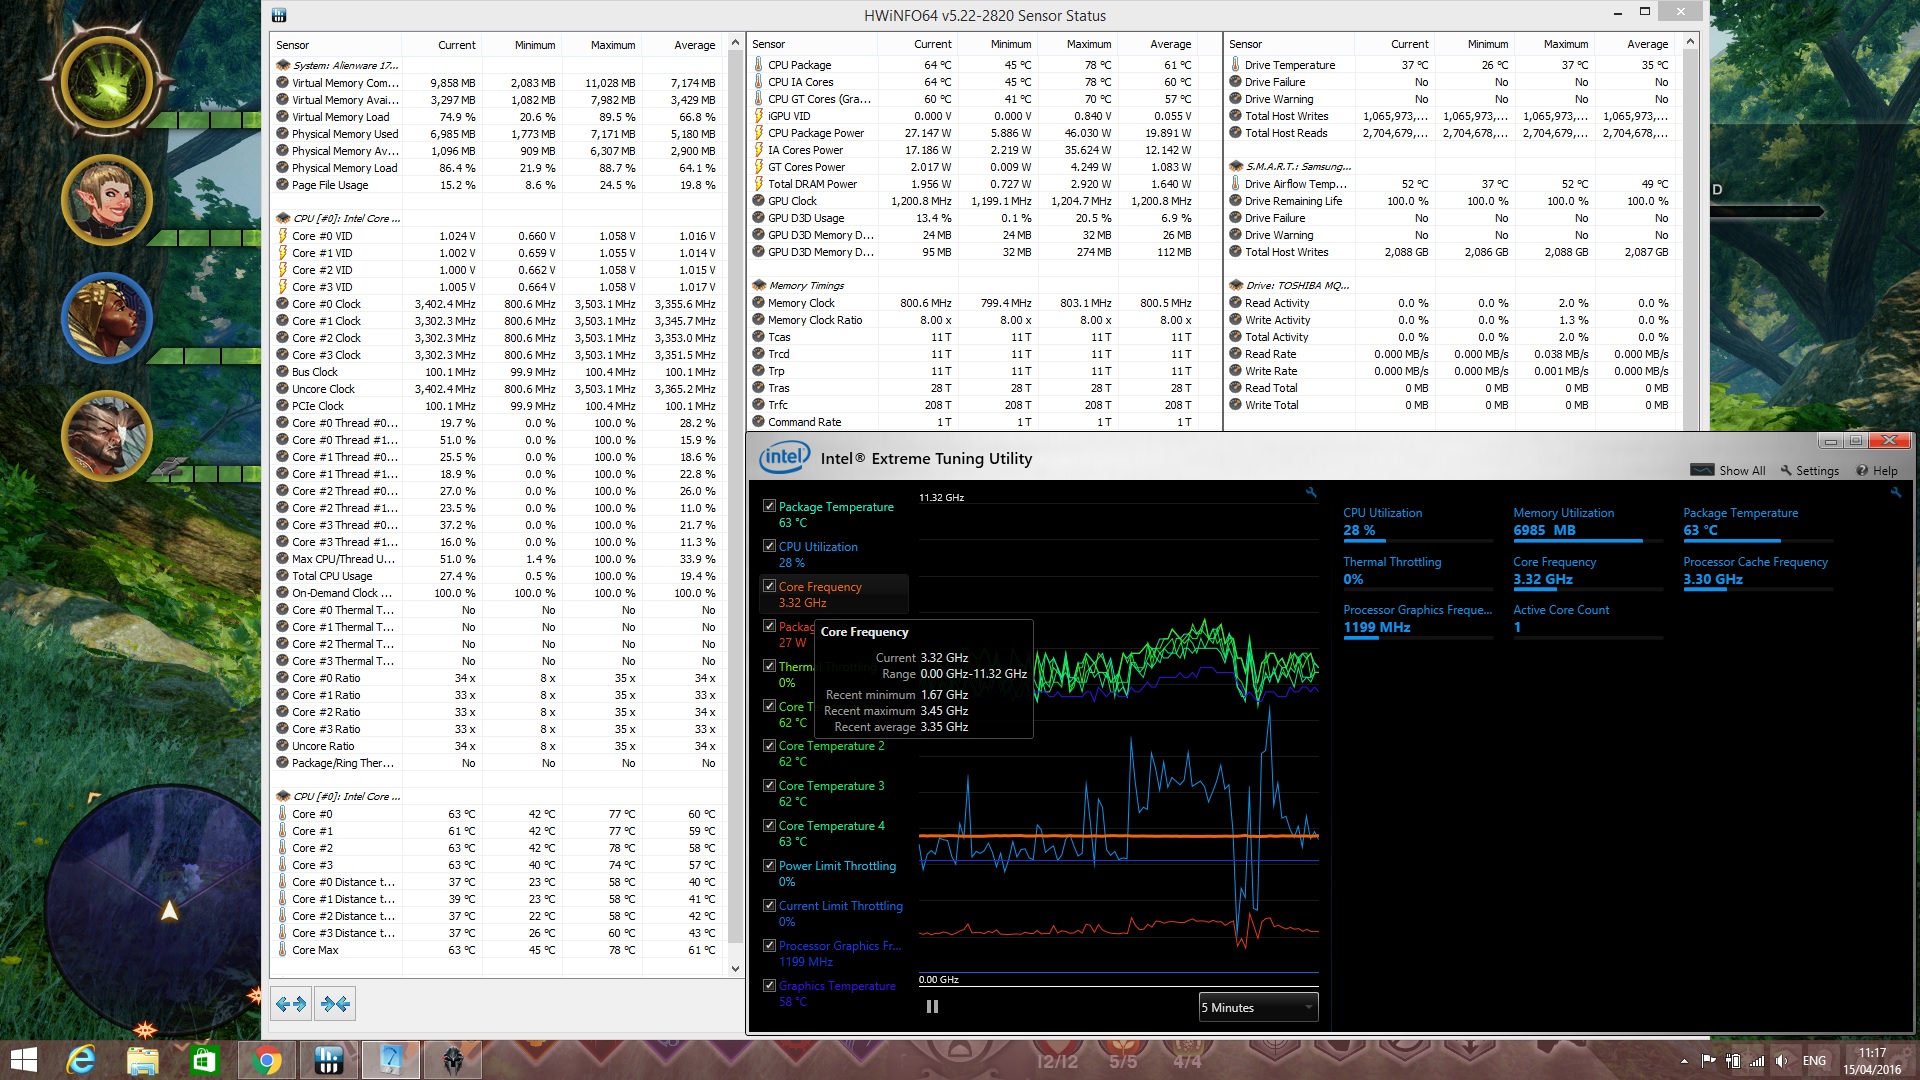The width and height of the screenshot is (1920, 1080).
Task: Select the Core Max temperature row
Action: (496, 950)
